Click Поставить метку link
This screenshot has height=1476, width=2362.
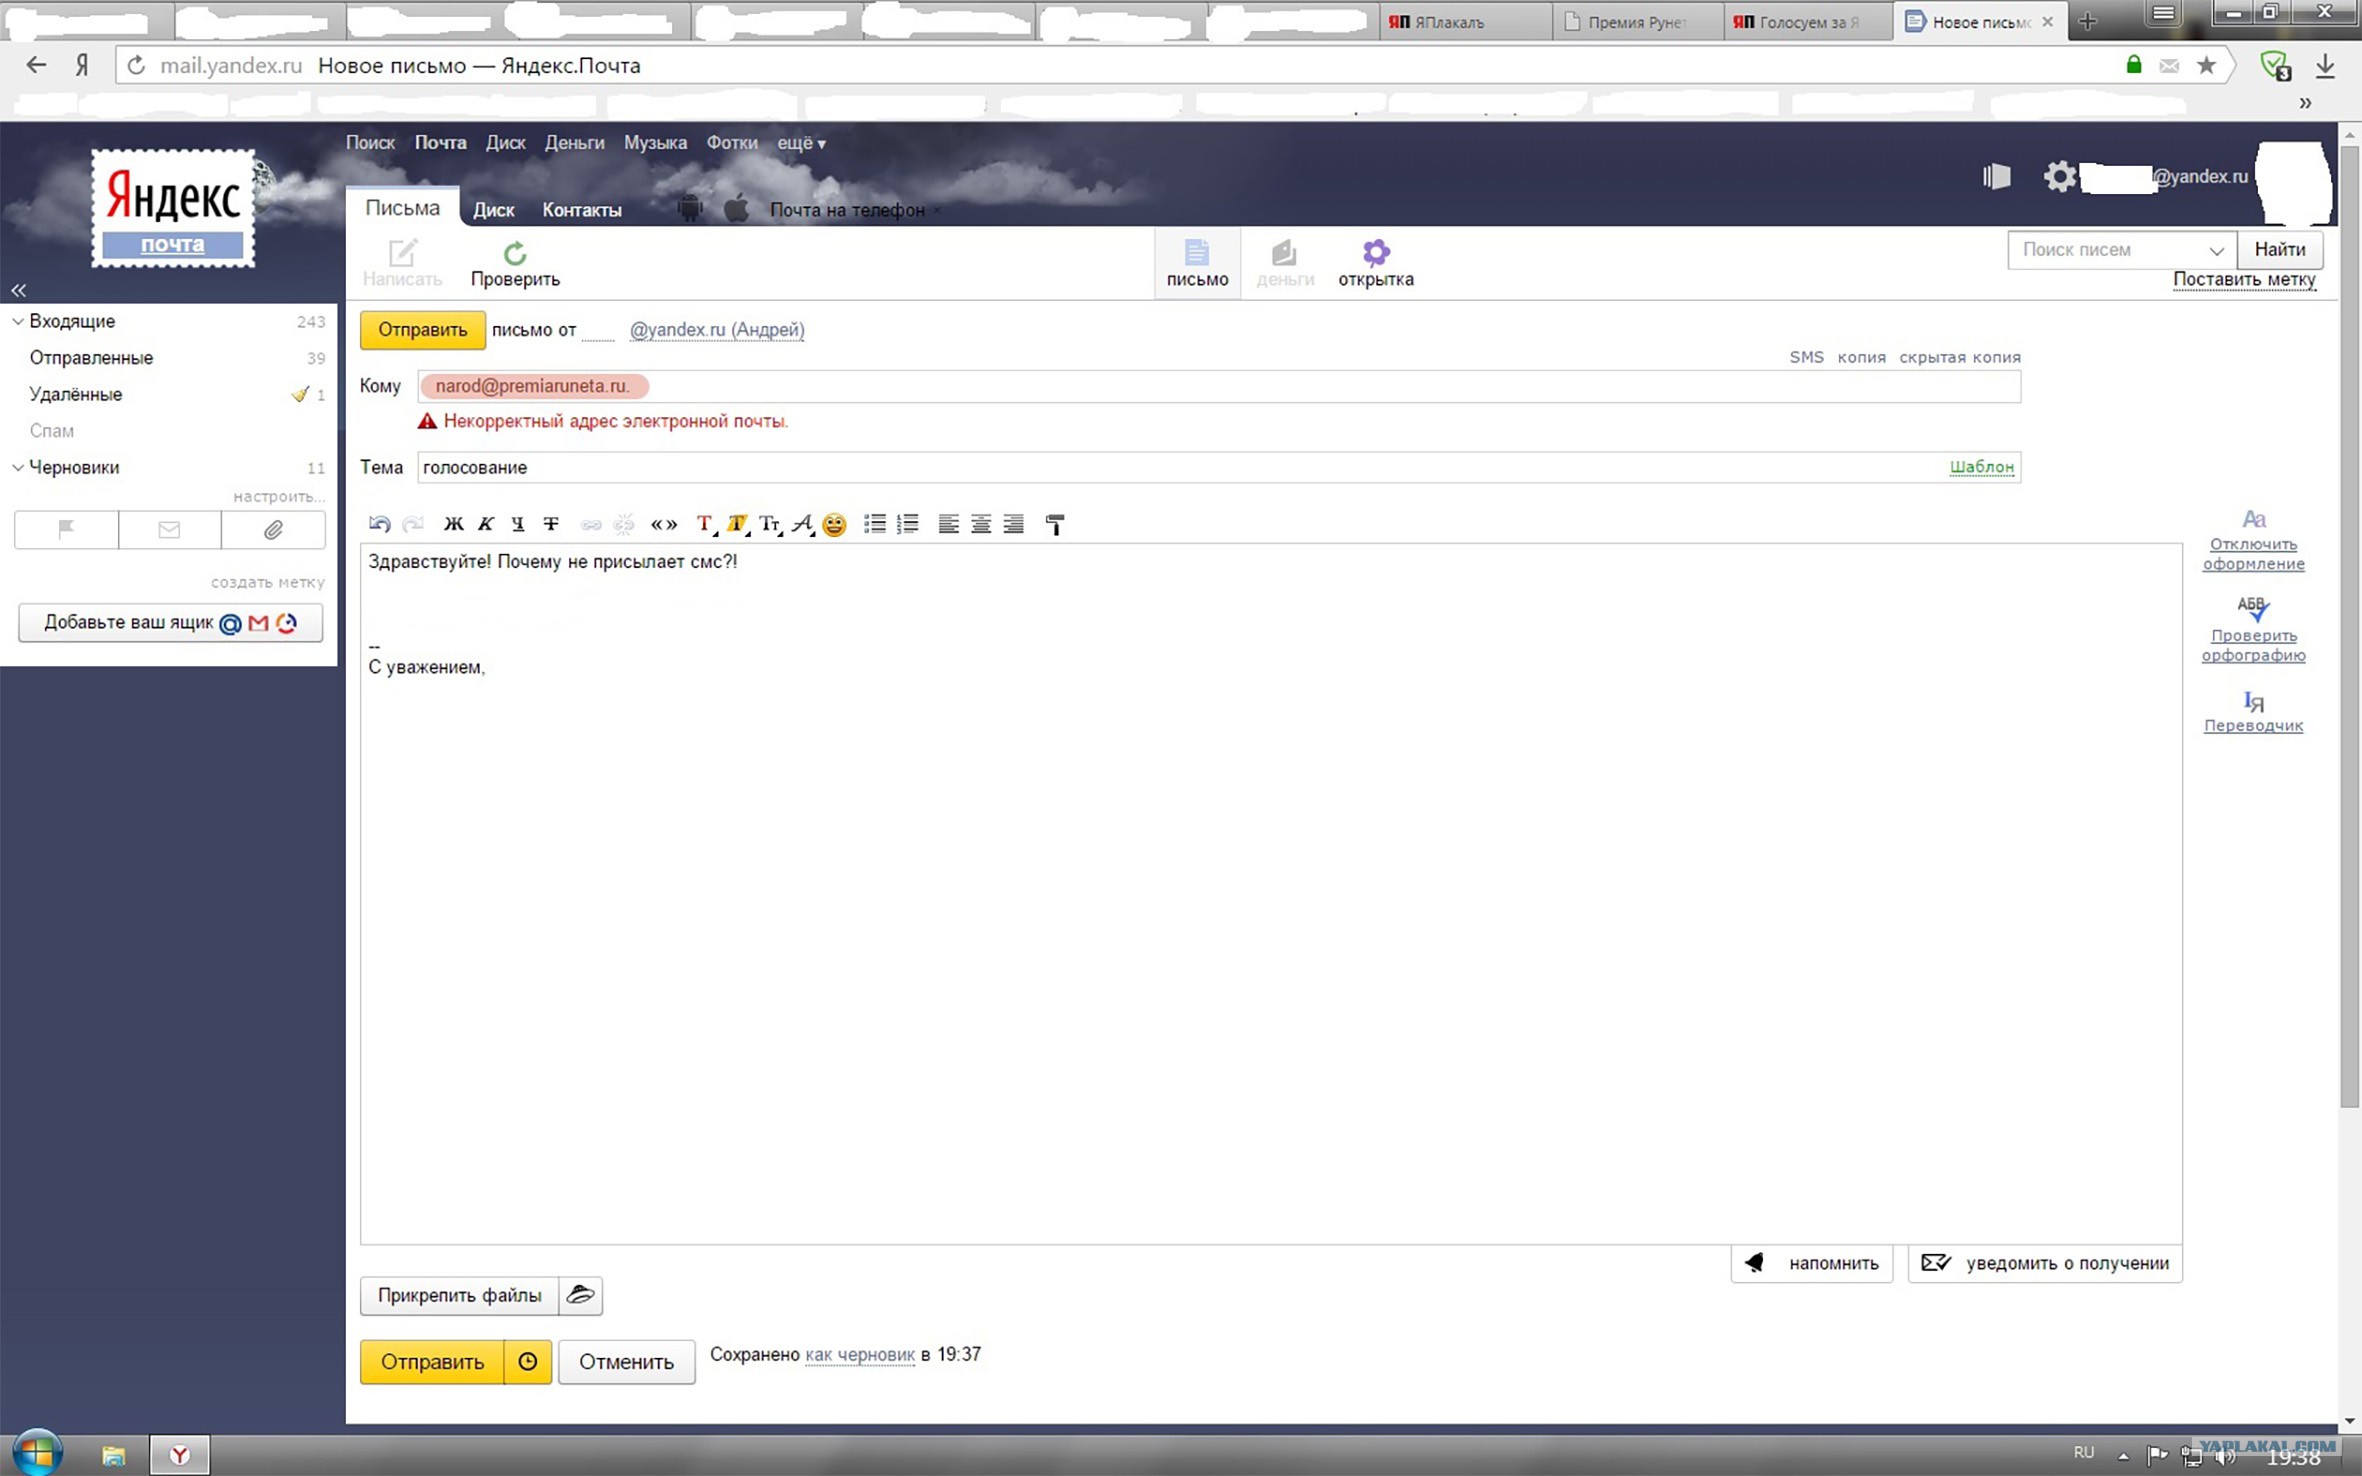point(2244,280)
